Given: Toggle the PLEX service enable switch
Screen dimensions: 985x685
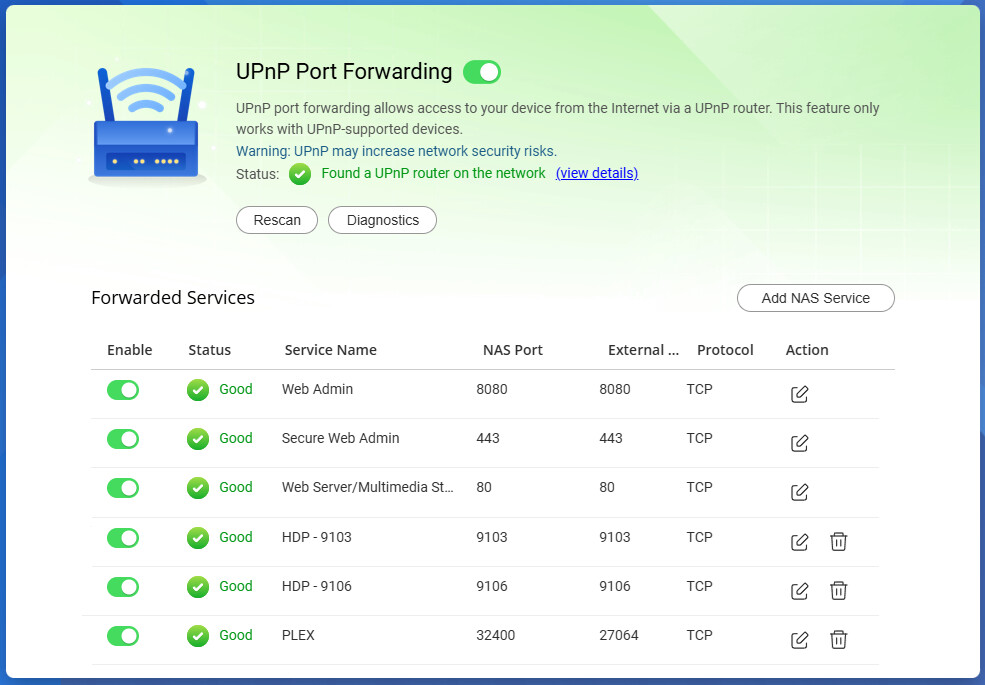Looking at the screenshot, I should (x=123, y=636).
